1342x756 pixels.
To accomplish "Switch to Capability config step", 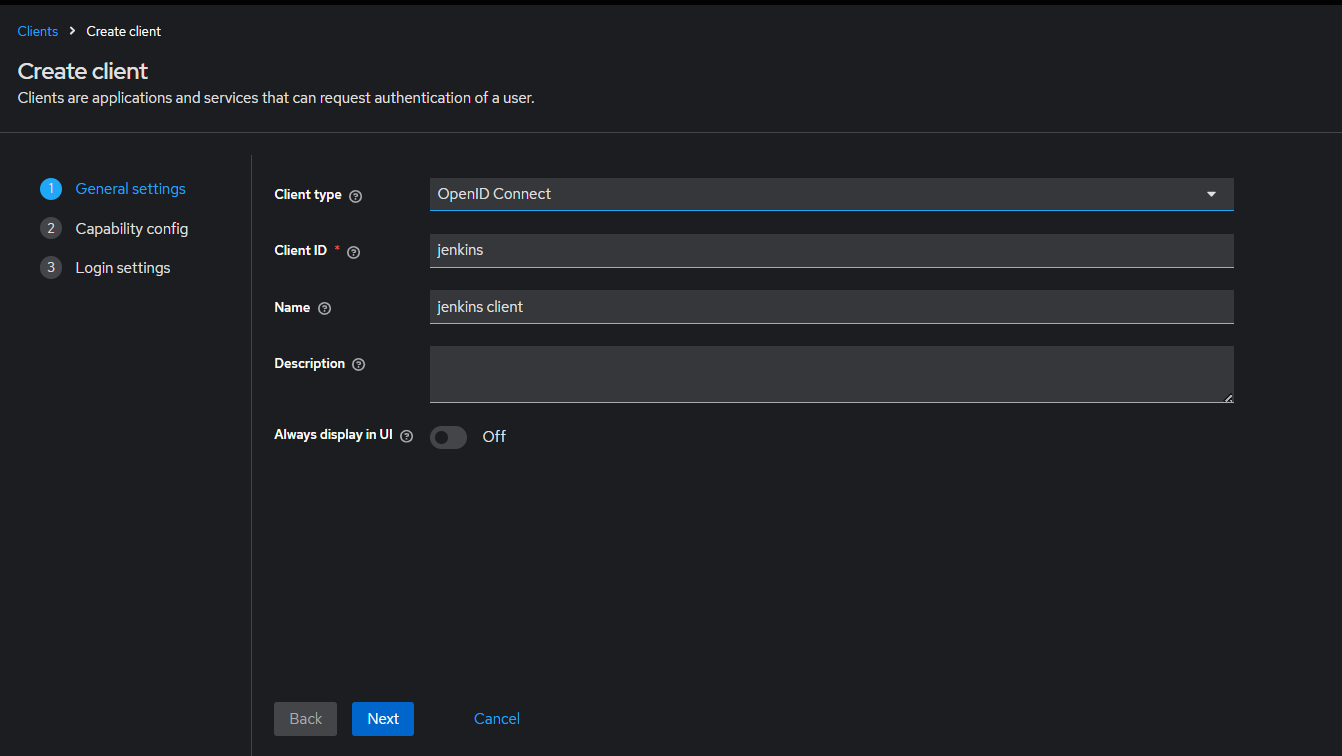I will click(131, 229).
